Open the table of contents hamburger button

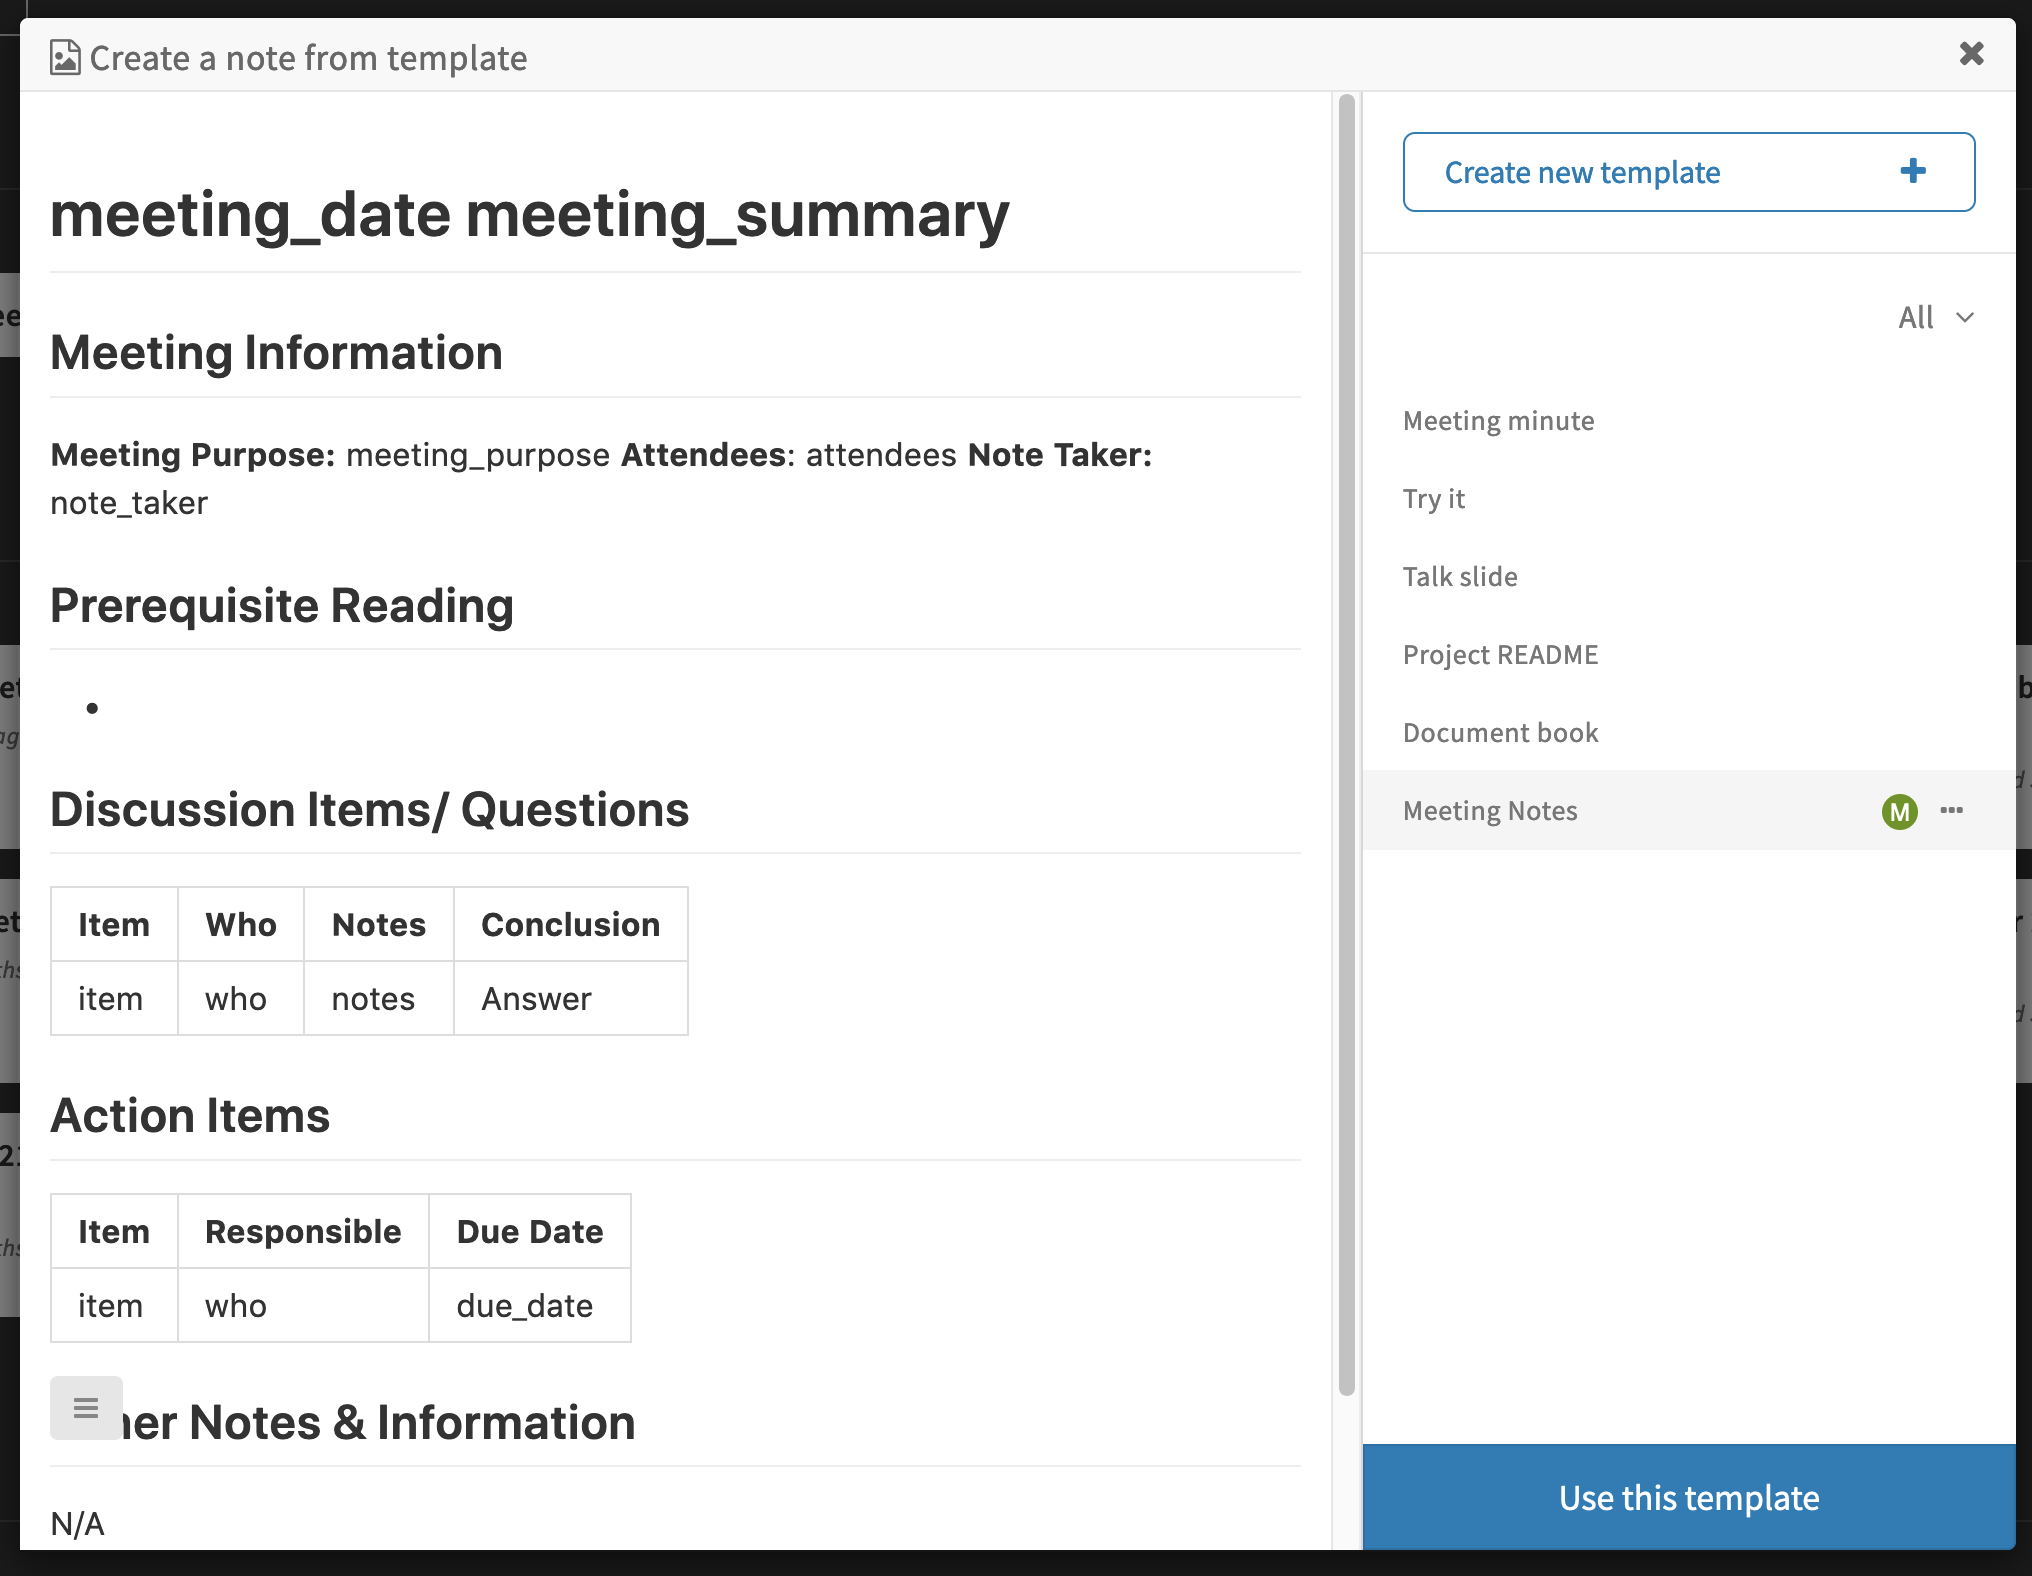(86, 1408)
